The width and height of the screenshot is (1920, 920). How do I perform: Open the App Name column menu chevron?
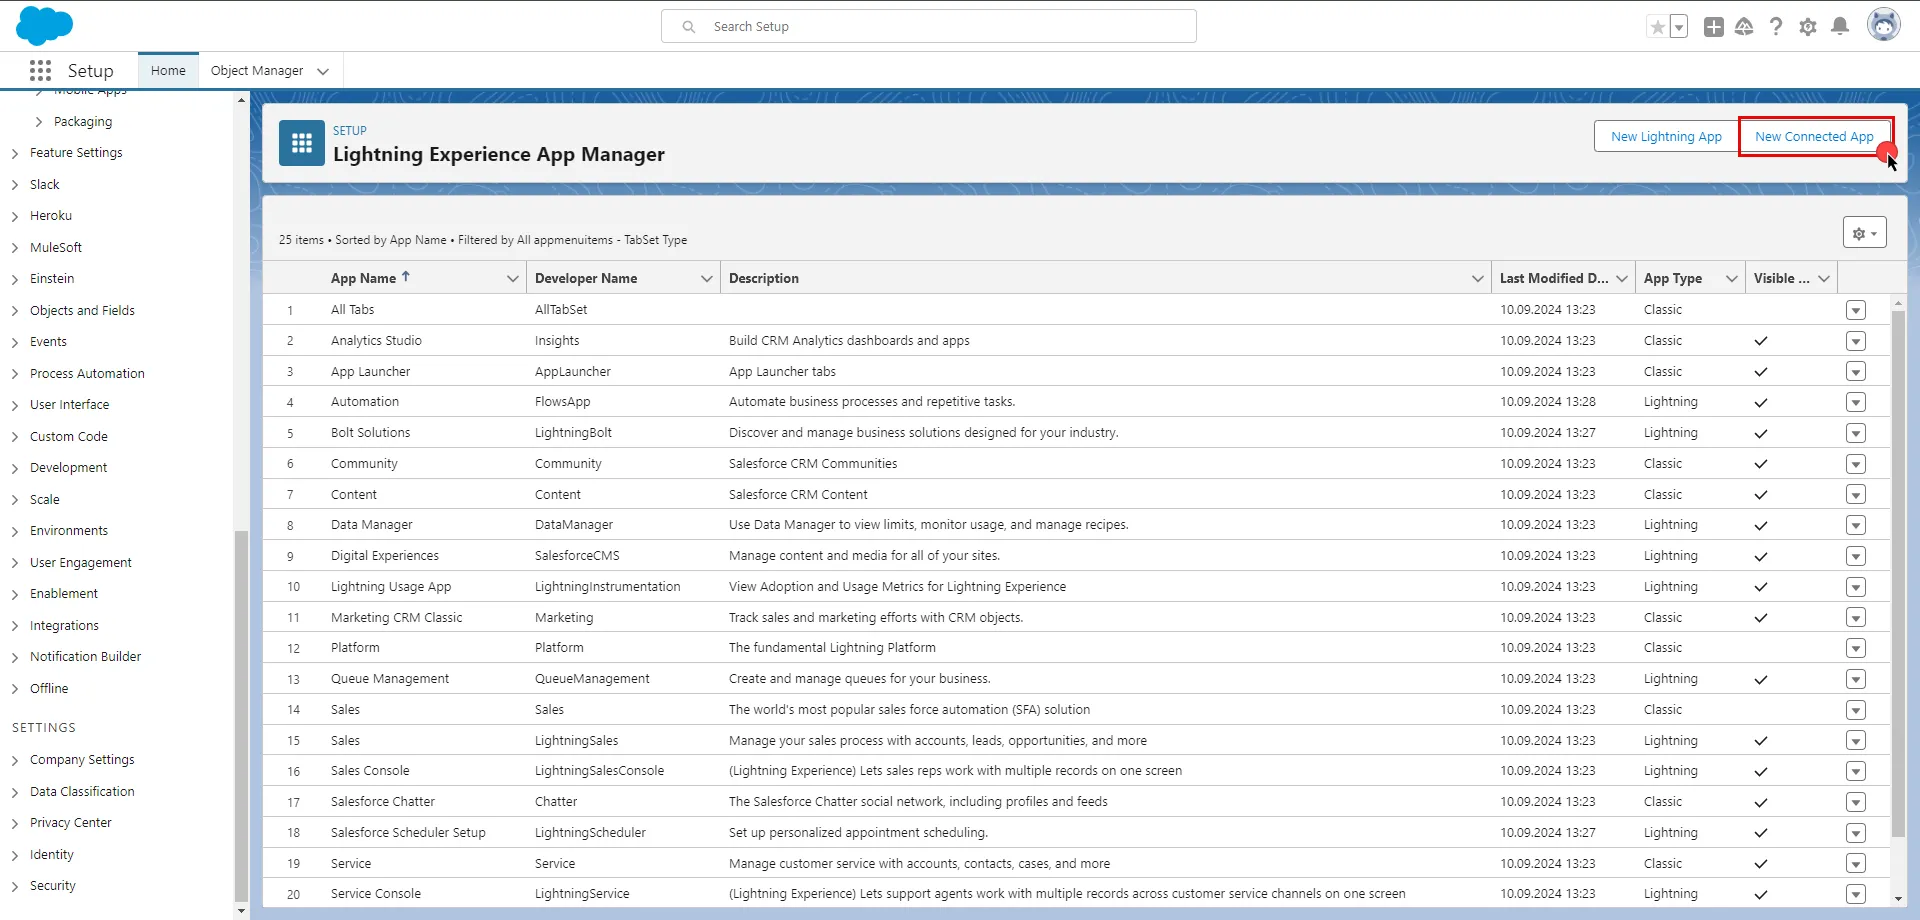512,279
